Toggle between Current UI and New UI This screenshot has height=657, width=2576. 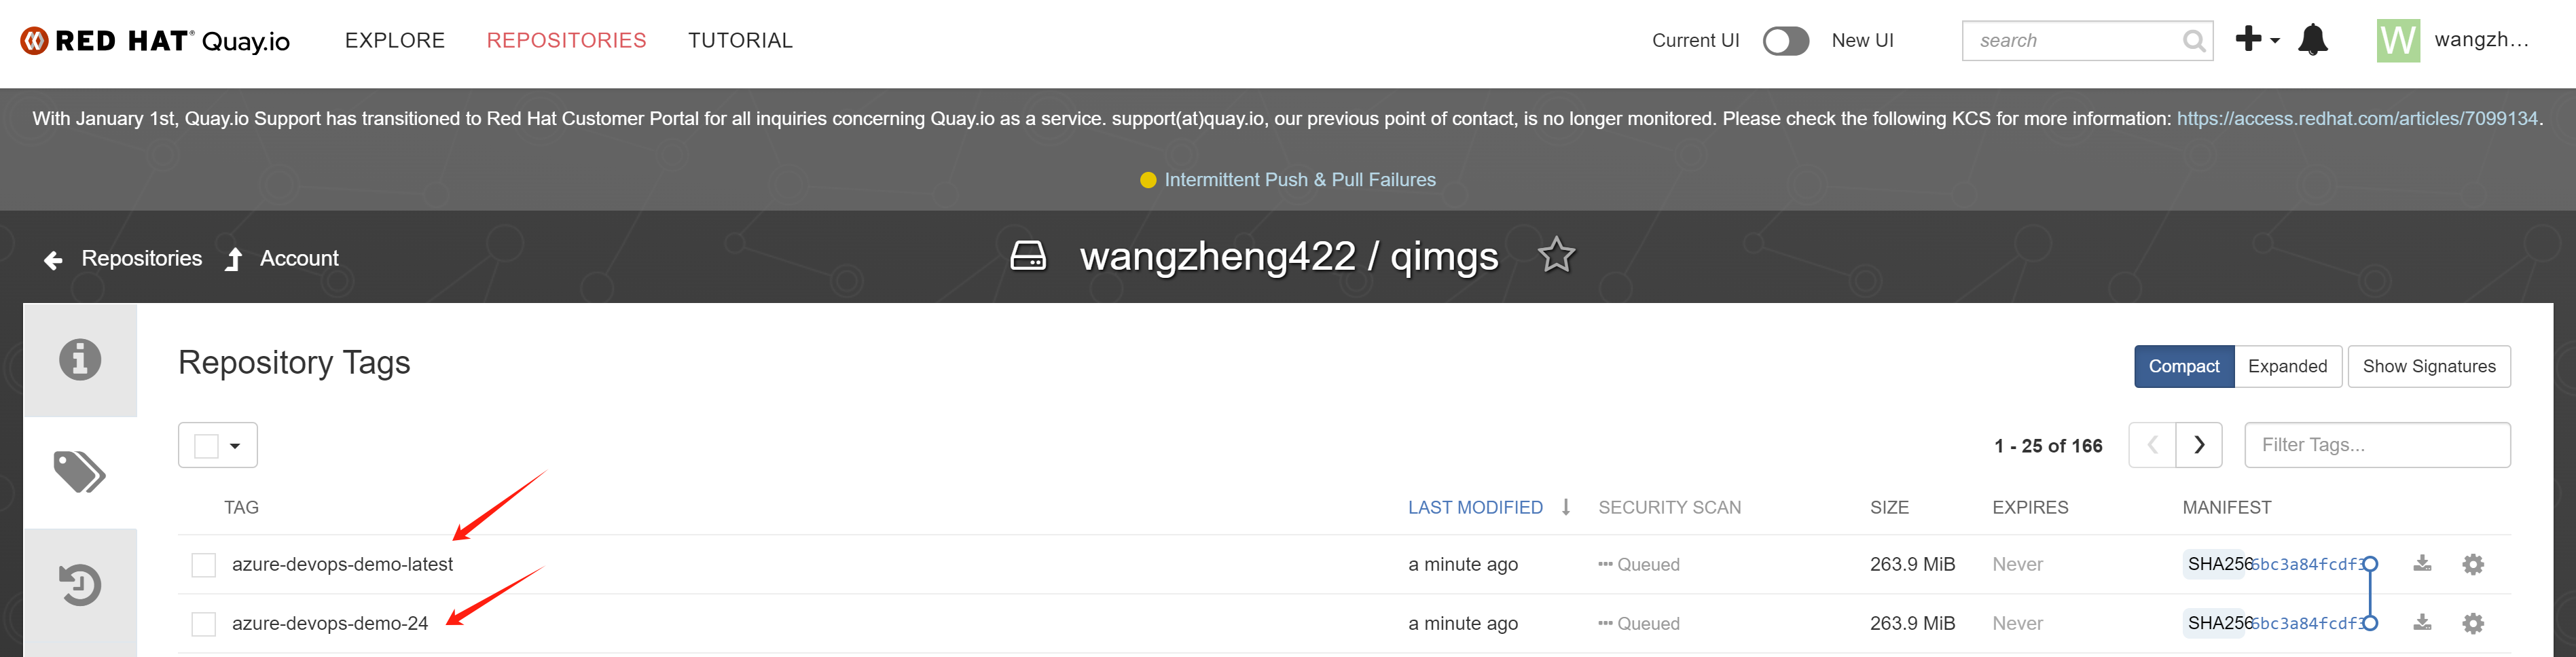tap(1785, 41)
